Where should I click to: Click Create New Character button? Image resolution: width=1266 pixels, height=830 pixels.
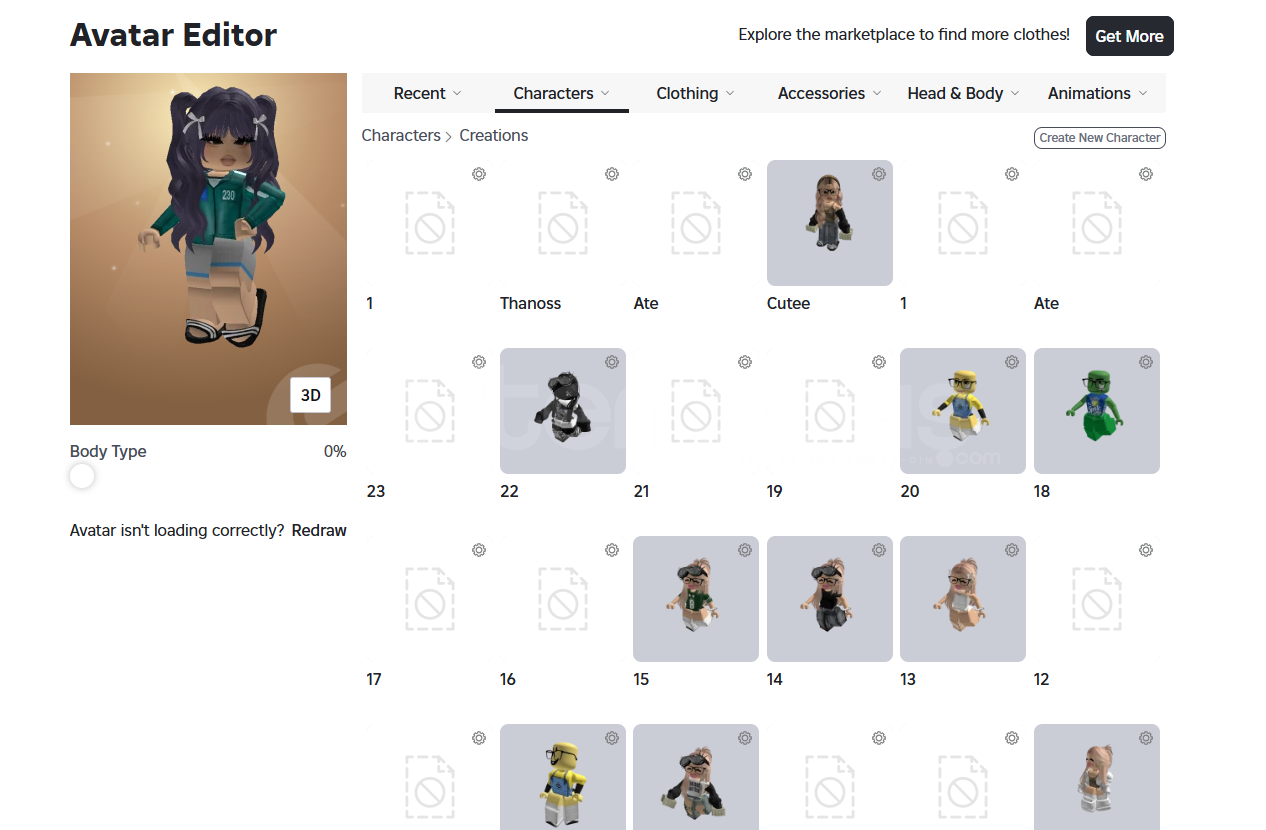[x=1100, y=138]
